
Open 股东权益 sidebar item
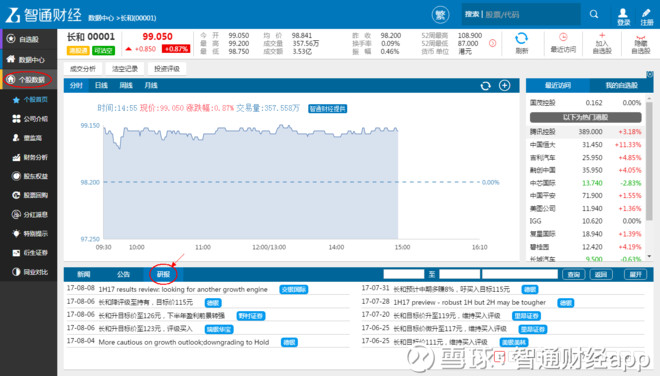30,176
